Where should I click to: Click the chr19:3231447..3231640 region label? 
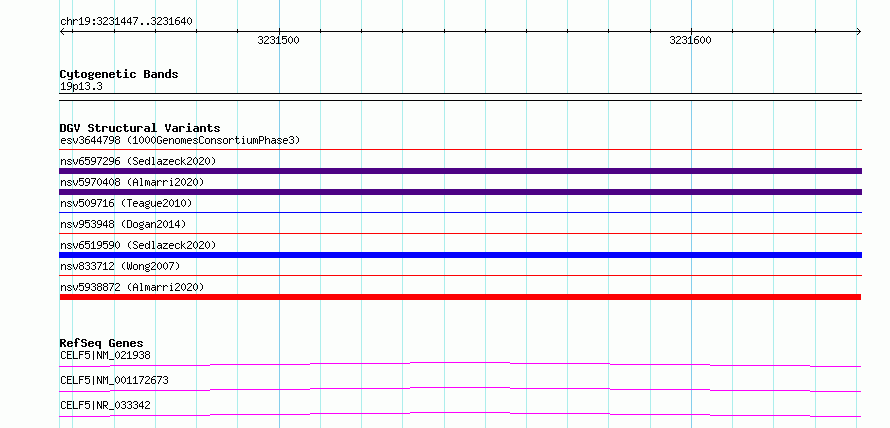pyautogui.click(x=126, y=22)
